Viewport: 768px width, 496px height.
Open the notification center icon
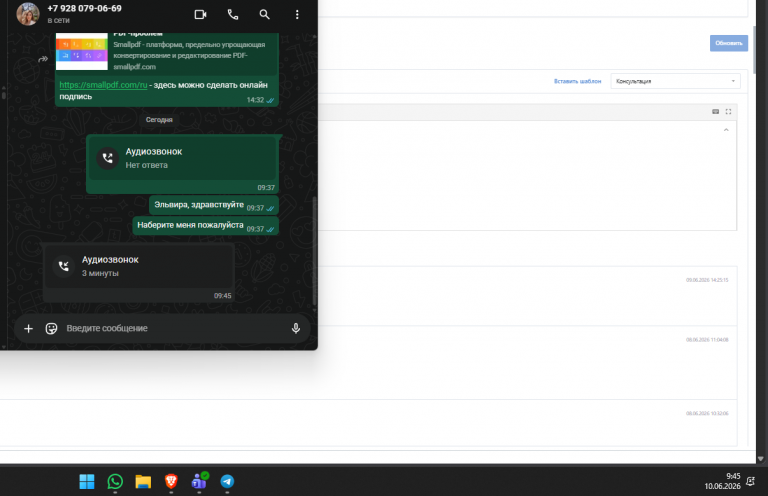coord(750,481)
